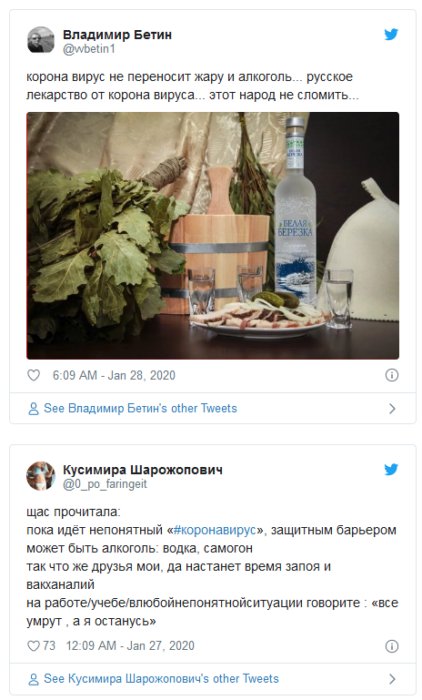Image resolution: width=422 pixels, height=700 pixels.
Task: Open info icon on Jan 27 tweet
Action: (x=392, y=646)
